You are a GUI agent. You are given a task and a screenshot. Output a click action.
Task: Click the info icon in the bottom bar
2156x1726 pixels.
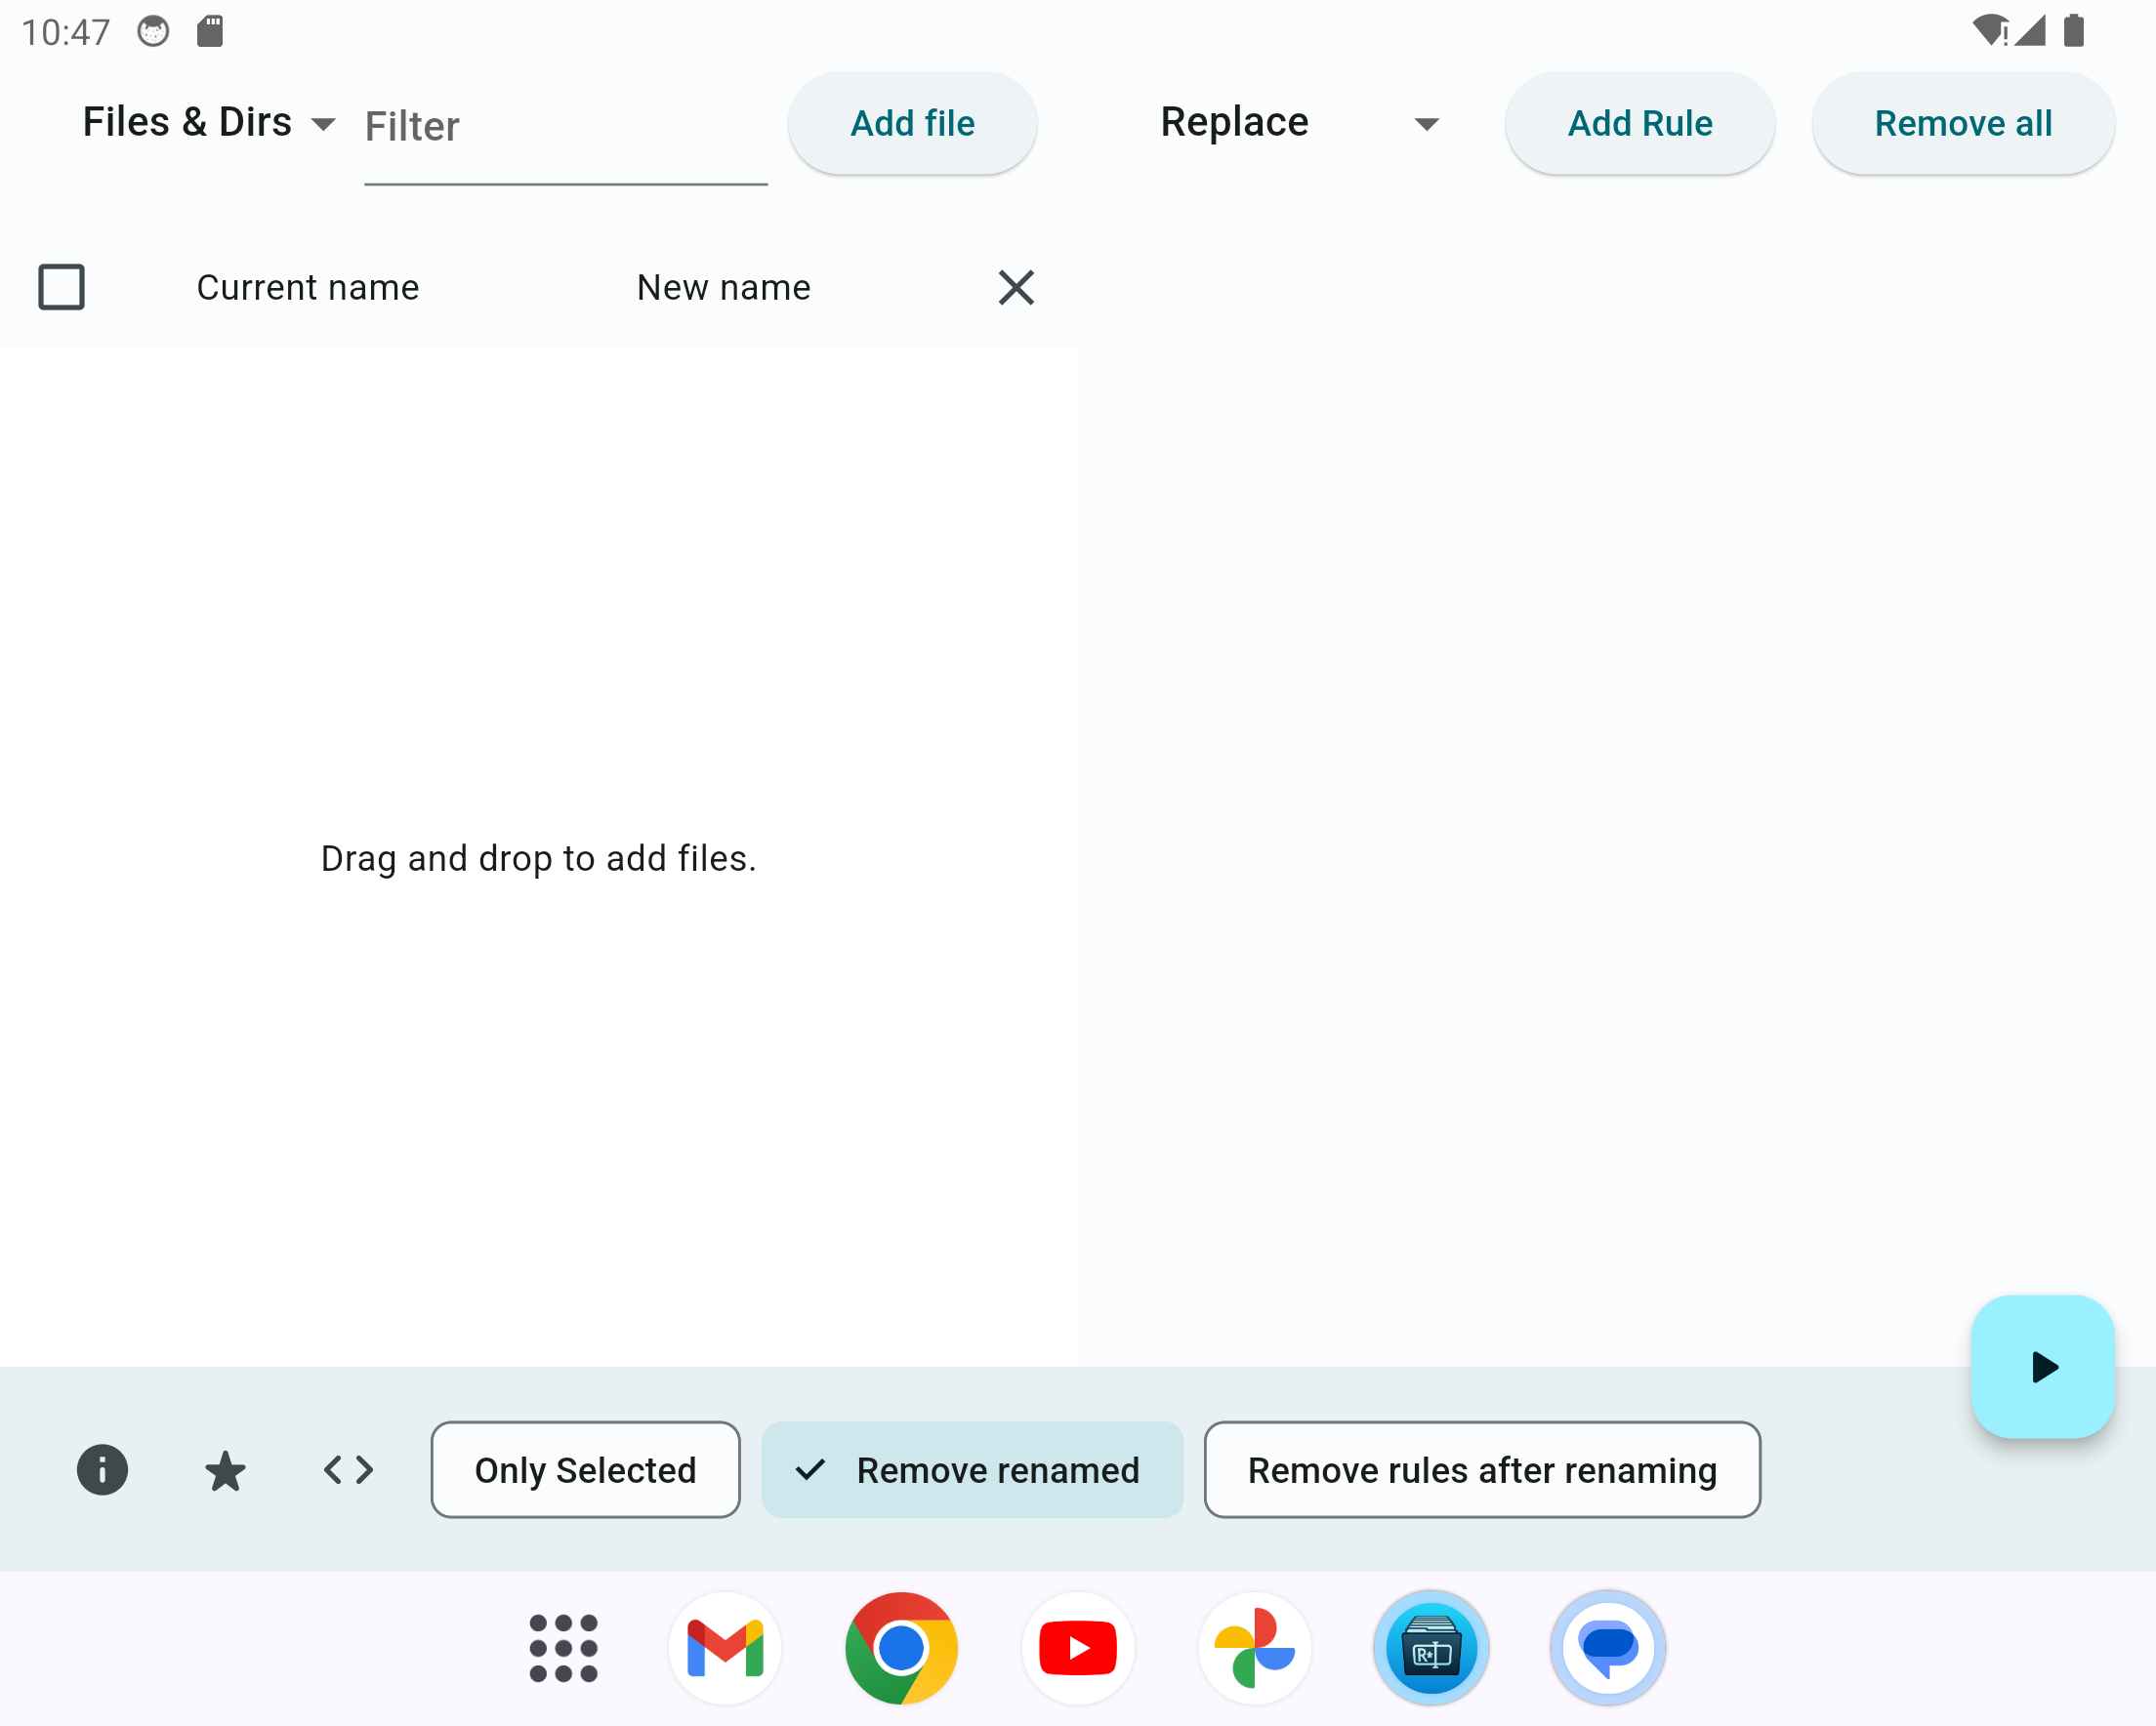tap(102, 1470)
